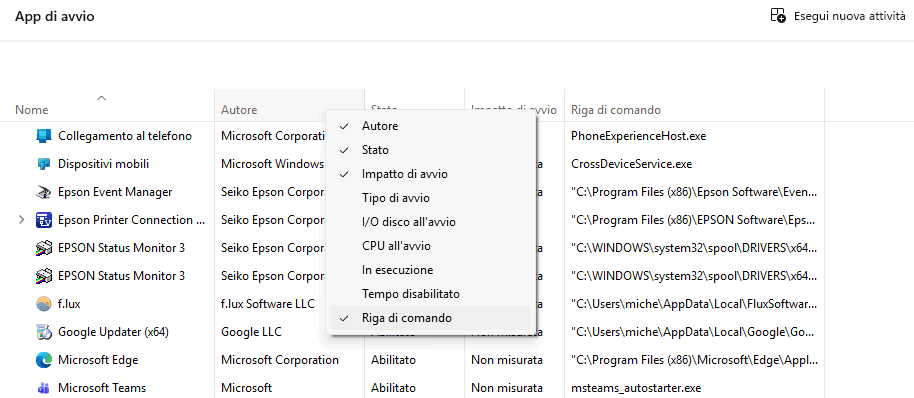Uncheck Impatto di avvio column option
This screenshot has height=398, width=914.
click(x=430, y=174)
